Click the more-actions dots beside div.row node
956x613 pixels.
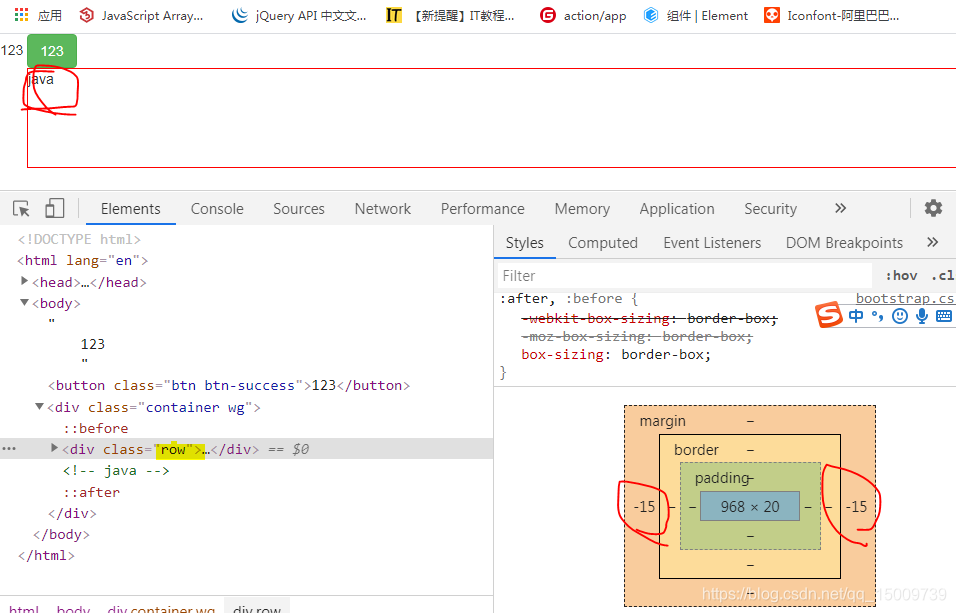click(x=10, y=448)
